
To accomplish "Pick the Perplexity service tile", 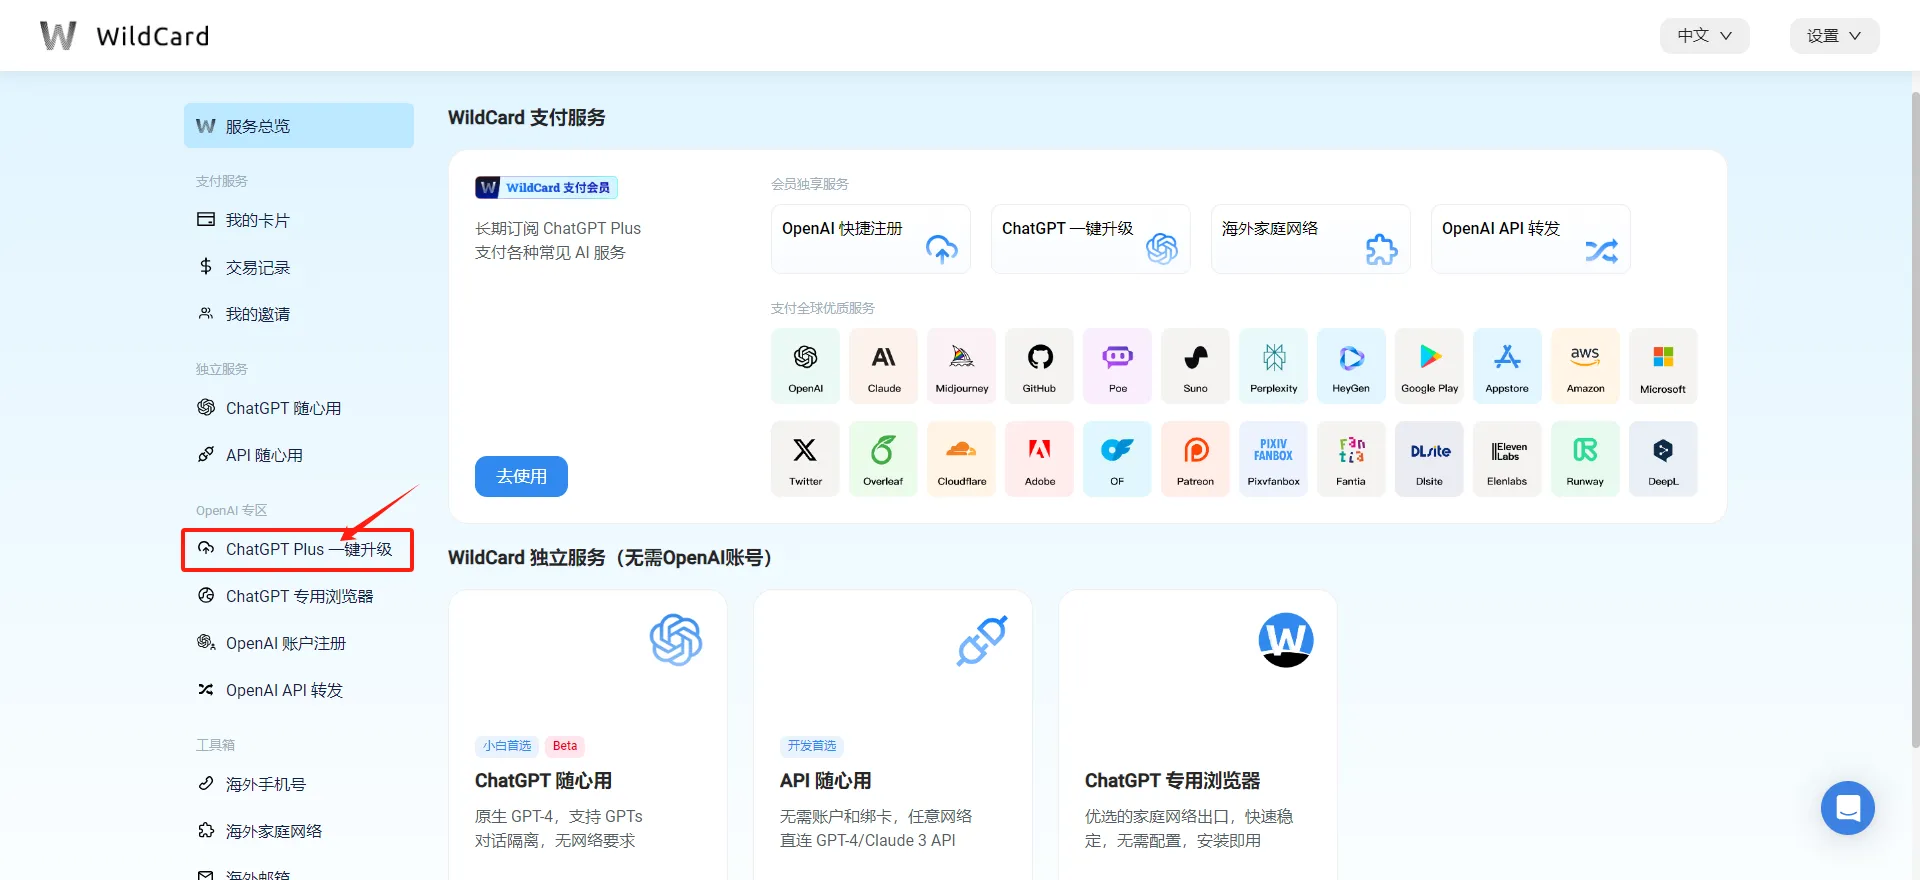I will [x=1273, y=366].
